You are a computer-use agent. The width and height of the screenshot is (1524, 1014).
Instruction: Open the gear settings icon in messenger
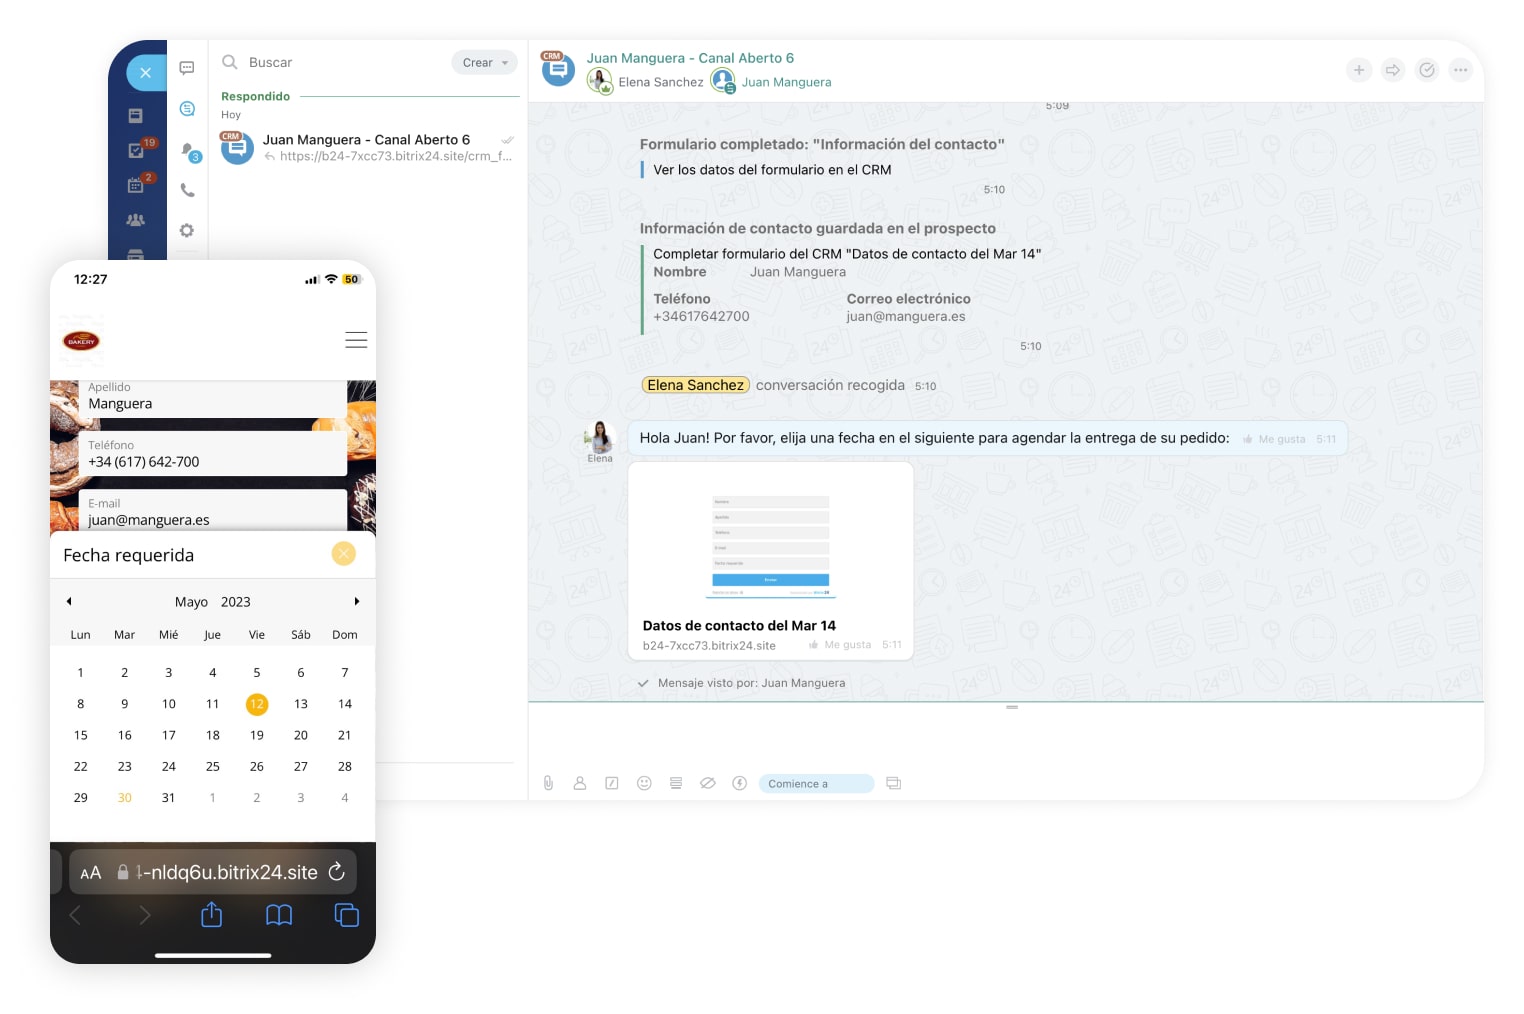(x=187, y=231)
